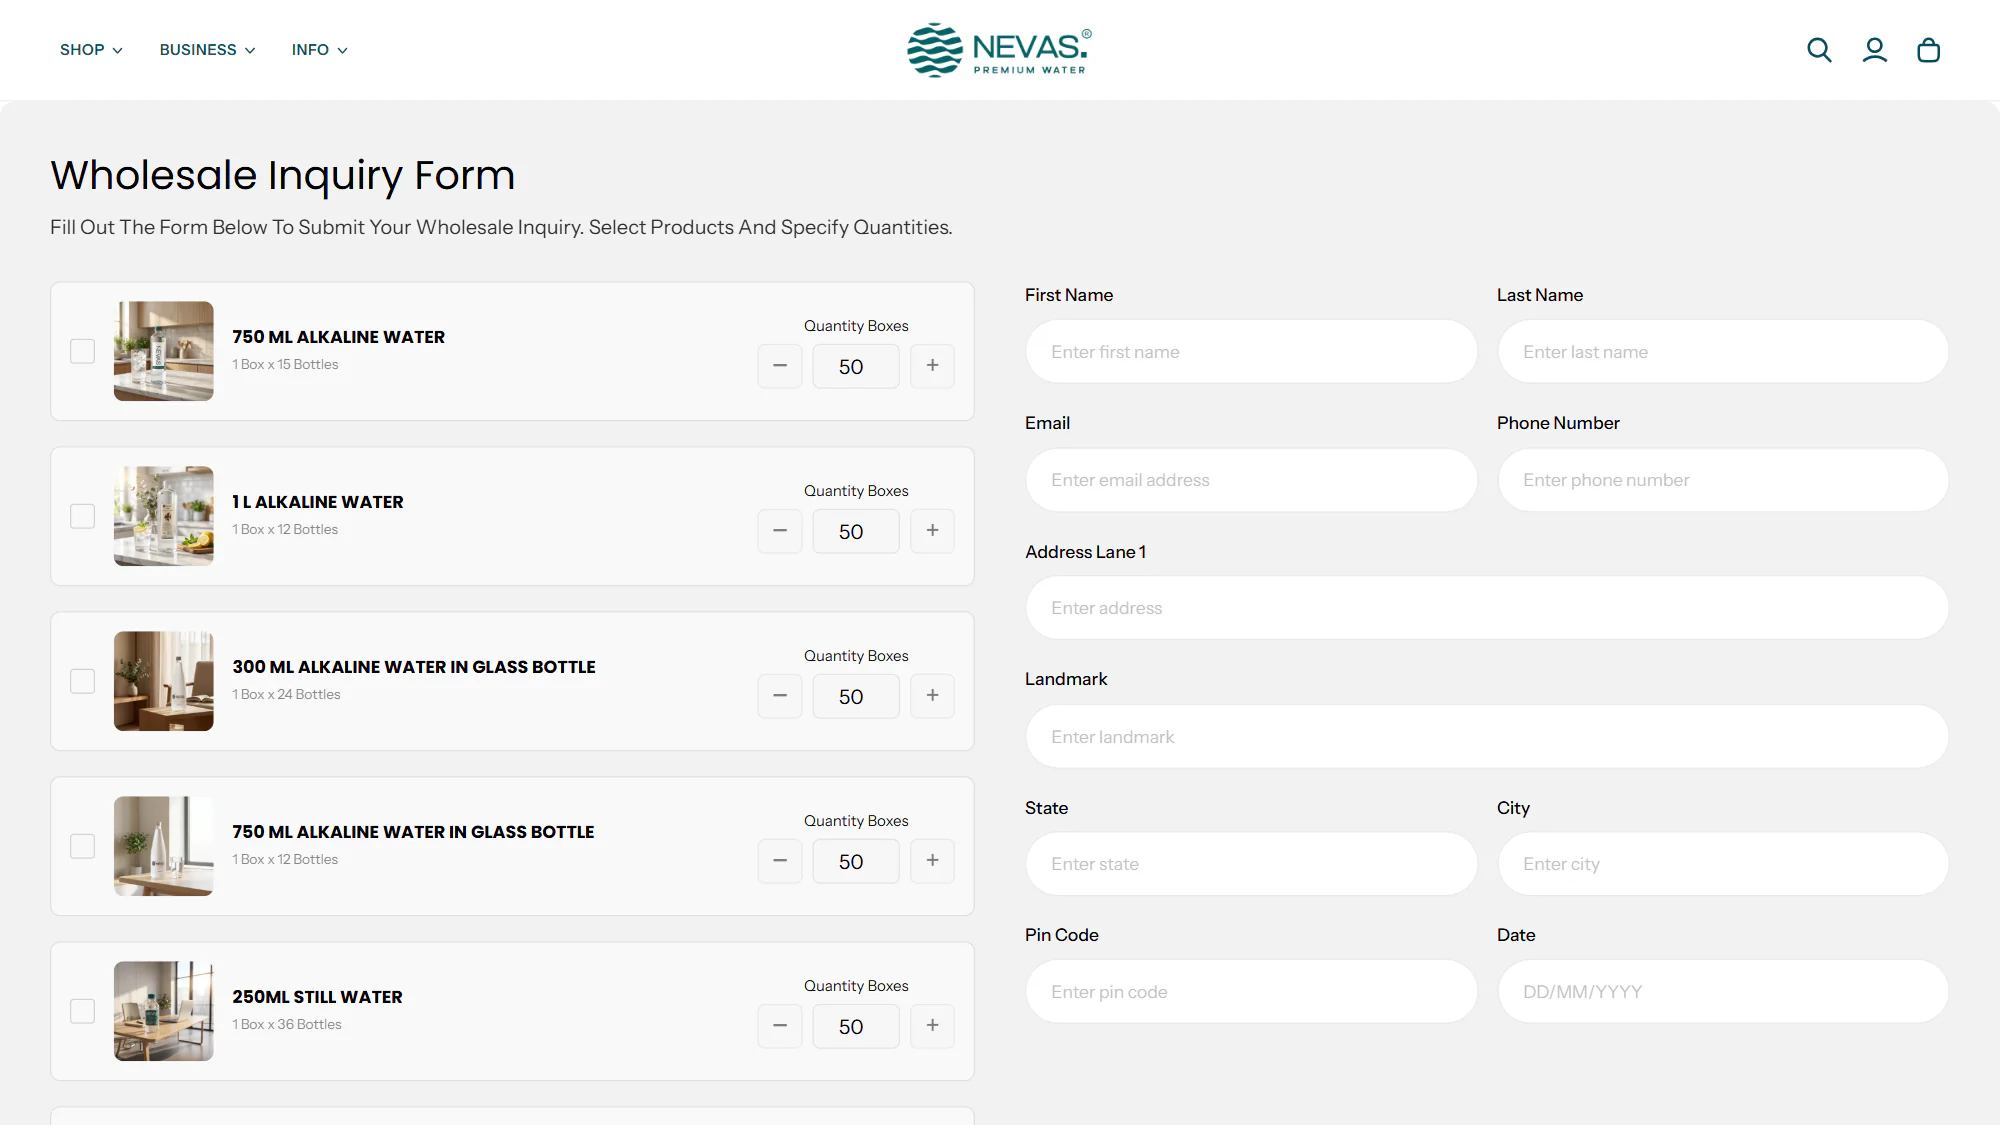Expand the BUSINESS menu
The width and height of the screenshot is (2000, 1125).
pyautogui.click(x=207, y=50)
